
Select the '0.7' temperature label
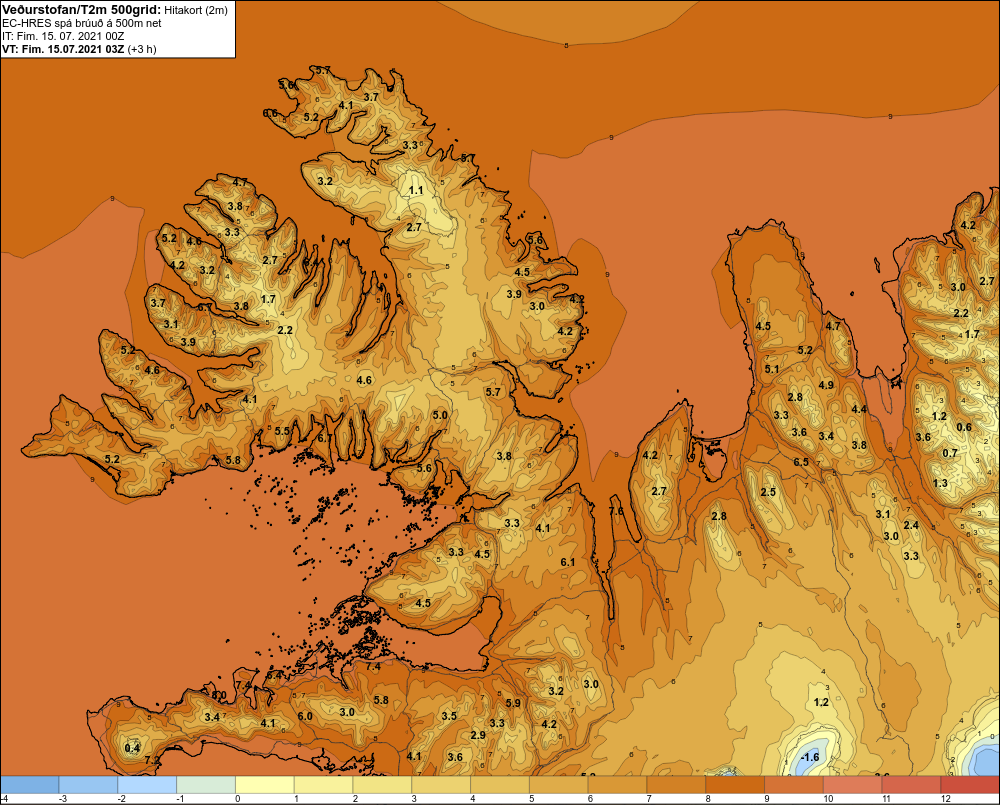click(x=950, y=453)
